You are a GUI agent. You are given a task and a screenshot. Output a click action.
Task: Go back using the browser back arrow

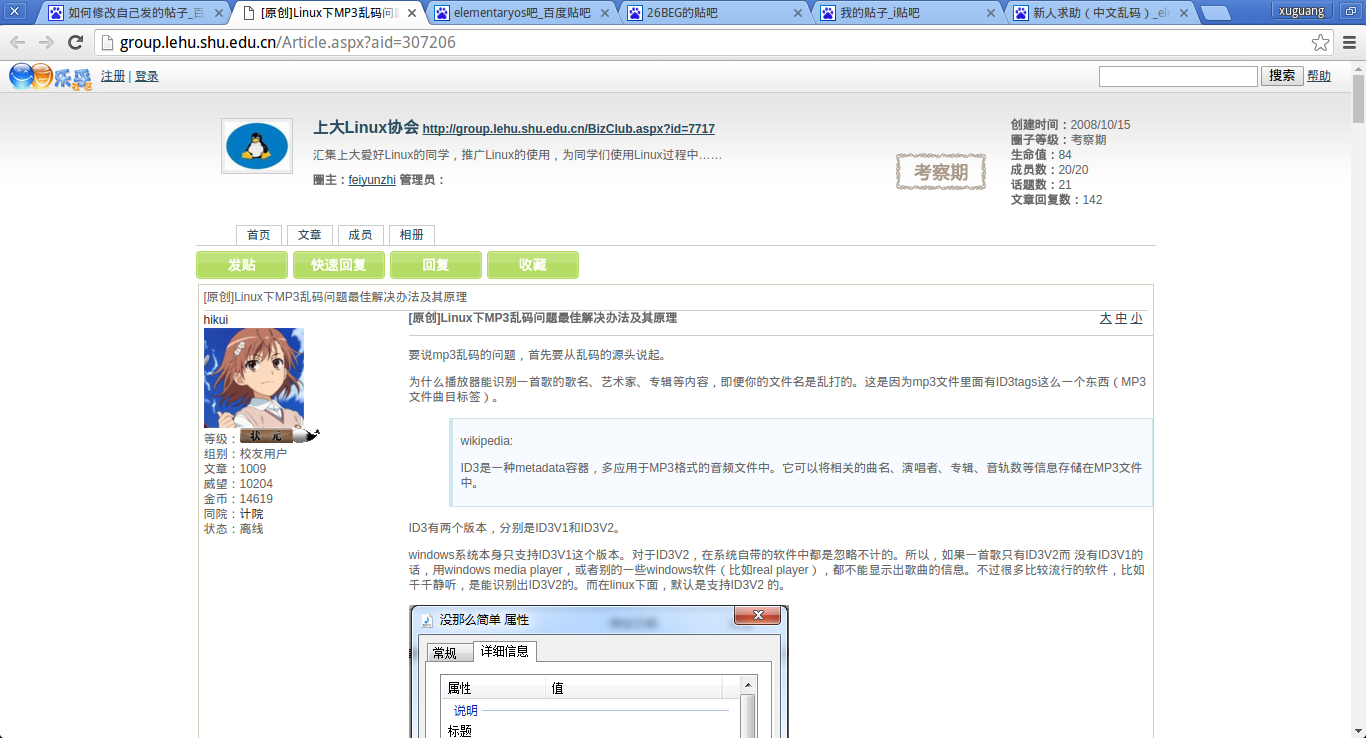click(17, 42)
